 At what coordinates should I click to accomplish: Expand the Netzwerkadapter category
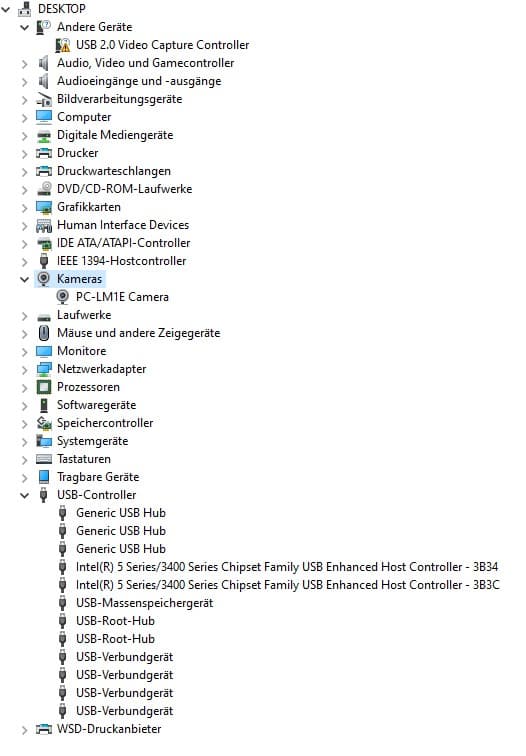tap(25, 369)
